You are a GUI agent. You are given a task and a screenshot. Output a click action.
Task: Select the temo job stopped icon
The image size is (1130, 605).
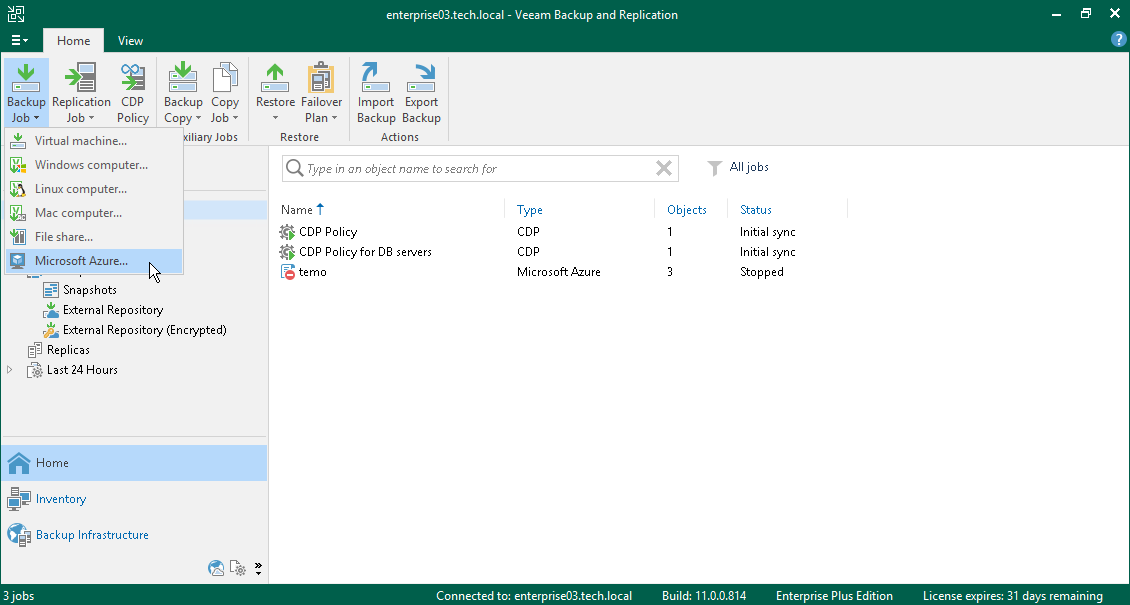pos(288,272)
